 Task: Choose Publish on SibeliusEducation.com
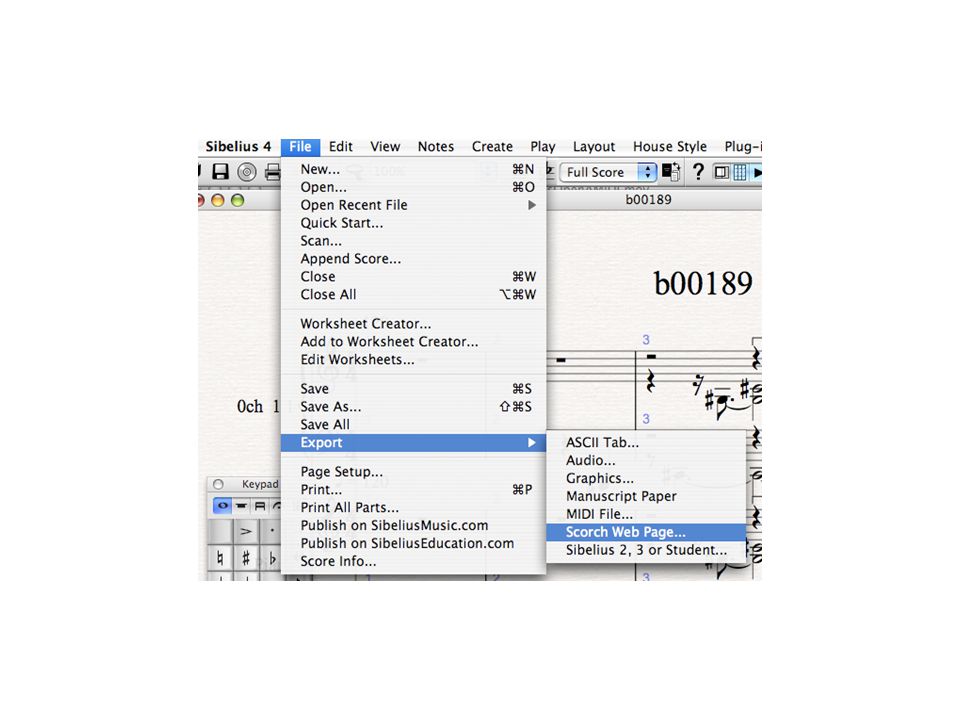click(x=413, y=544)
